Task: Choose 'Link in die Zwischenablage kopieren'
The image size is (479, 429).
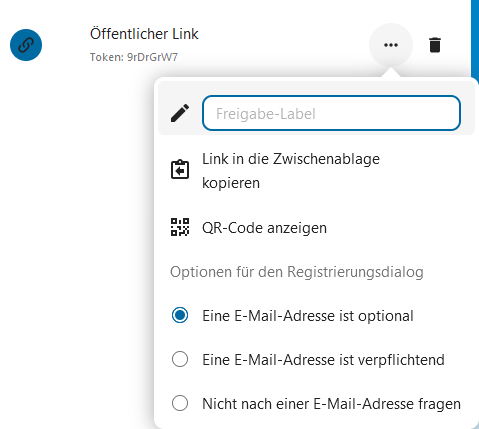Action: click(316, 171)
